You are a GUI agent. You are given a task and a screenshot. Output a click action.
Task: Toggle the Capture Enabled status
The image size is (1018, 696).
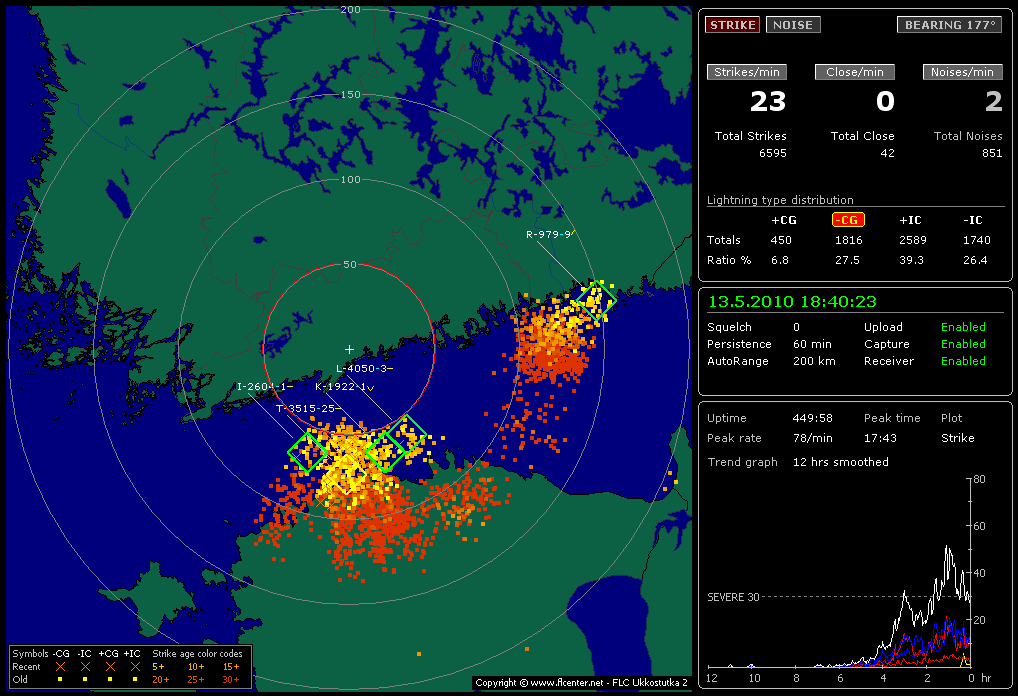tap(963, 344)
